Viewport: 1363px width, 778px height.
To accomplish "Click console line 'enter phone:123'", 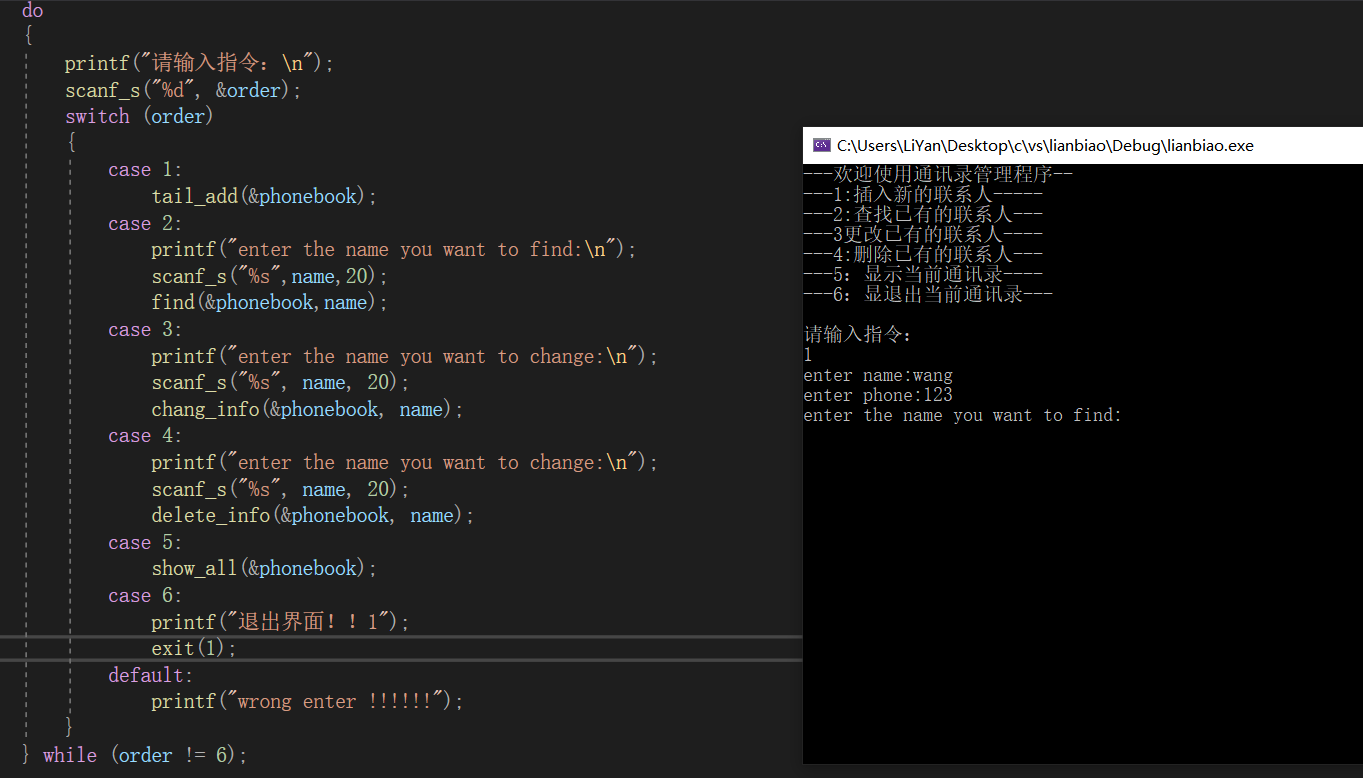I will tap(878, 395).
